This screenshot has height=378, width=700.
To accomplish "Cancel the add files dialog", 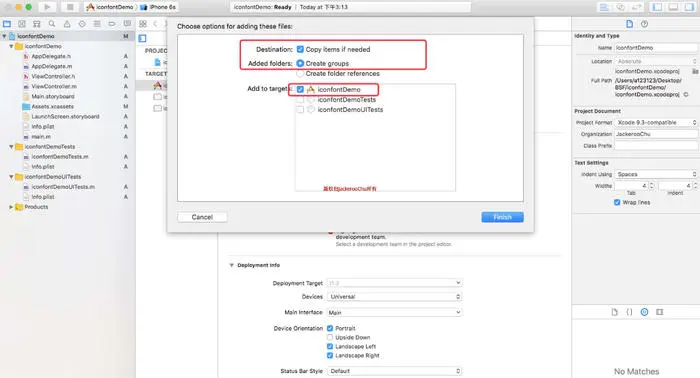I will 202,217.
